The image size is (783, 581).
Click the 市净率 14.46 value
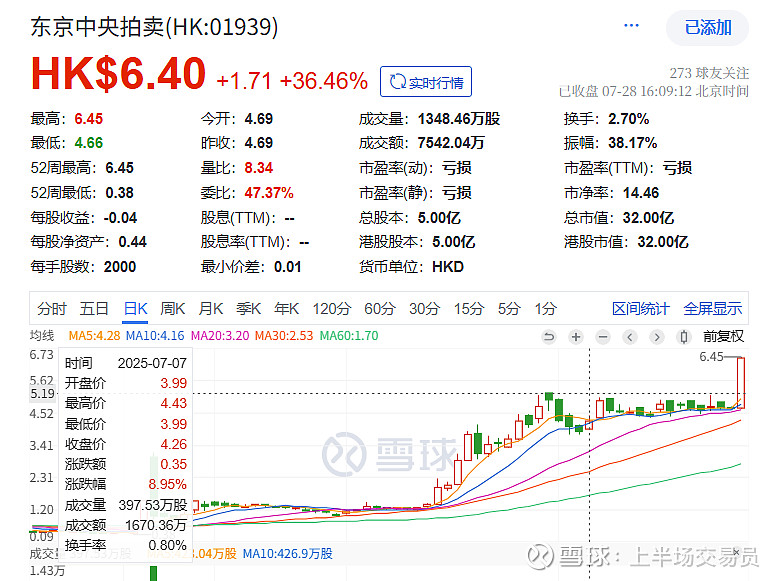click(x=641, y=193)
